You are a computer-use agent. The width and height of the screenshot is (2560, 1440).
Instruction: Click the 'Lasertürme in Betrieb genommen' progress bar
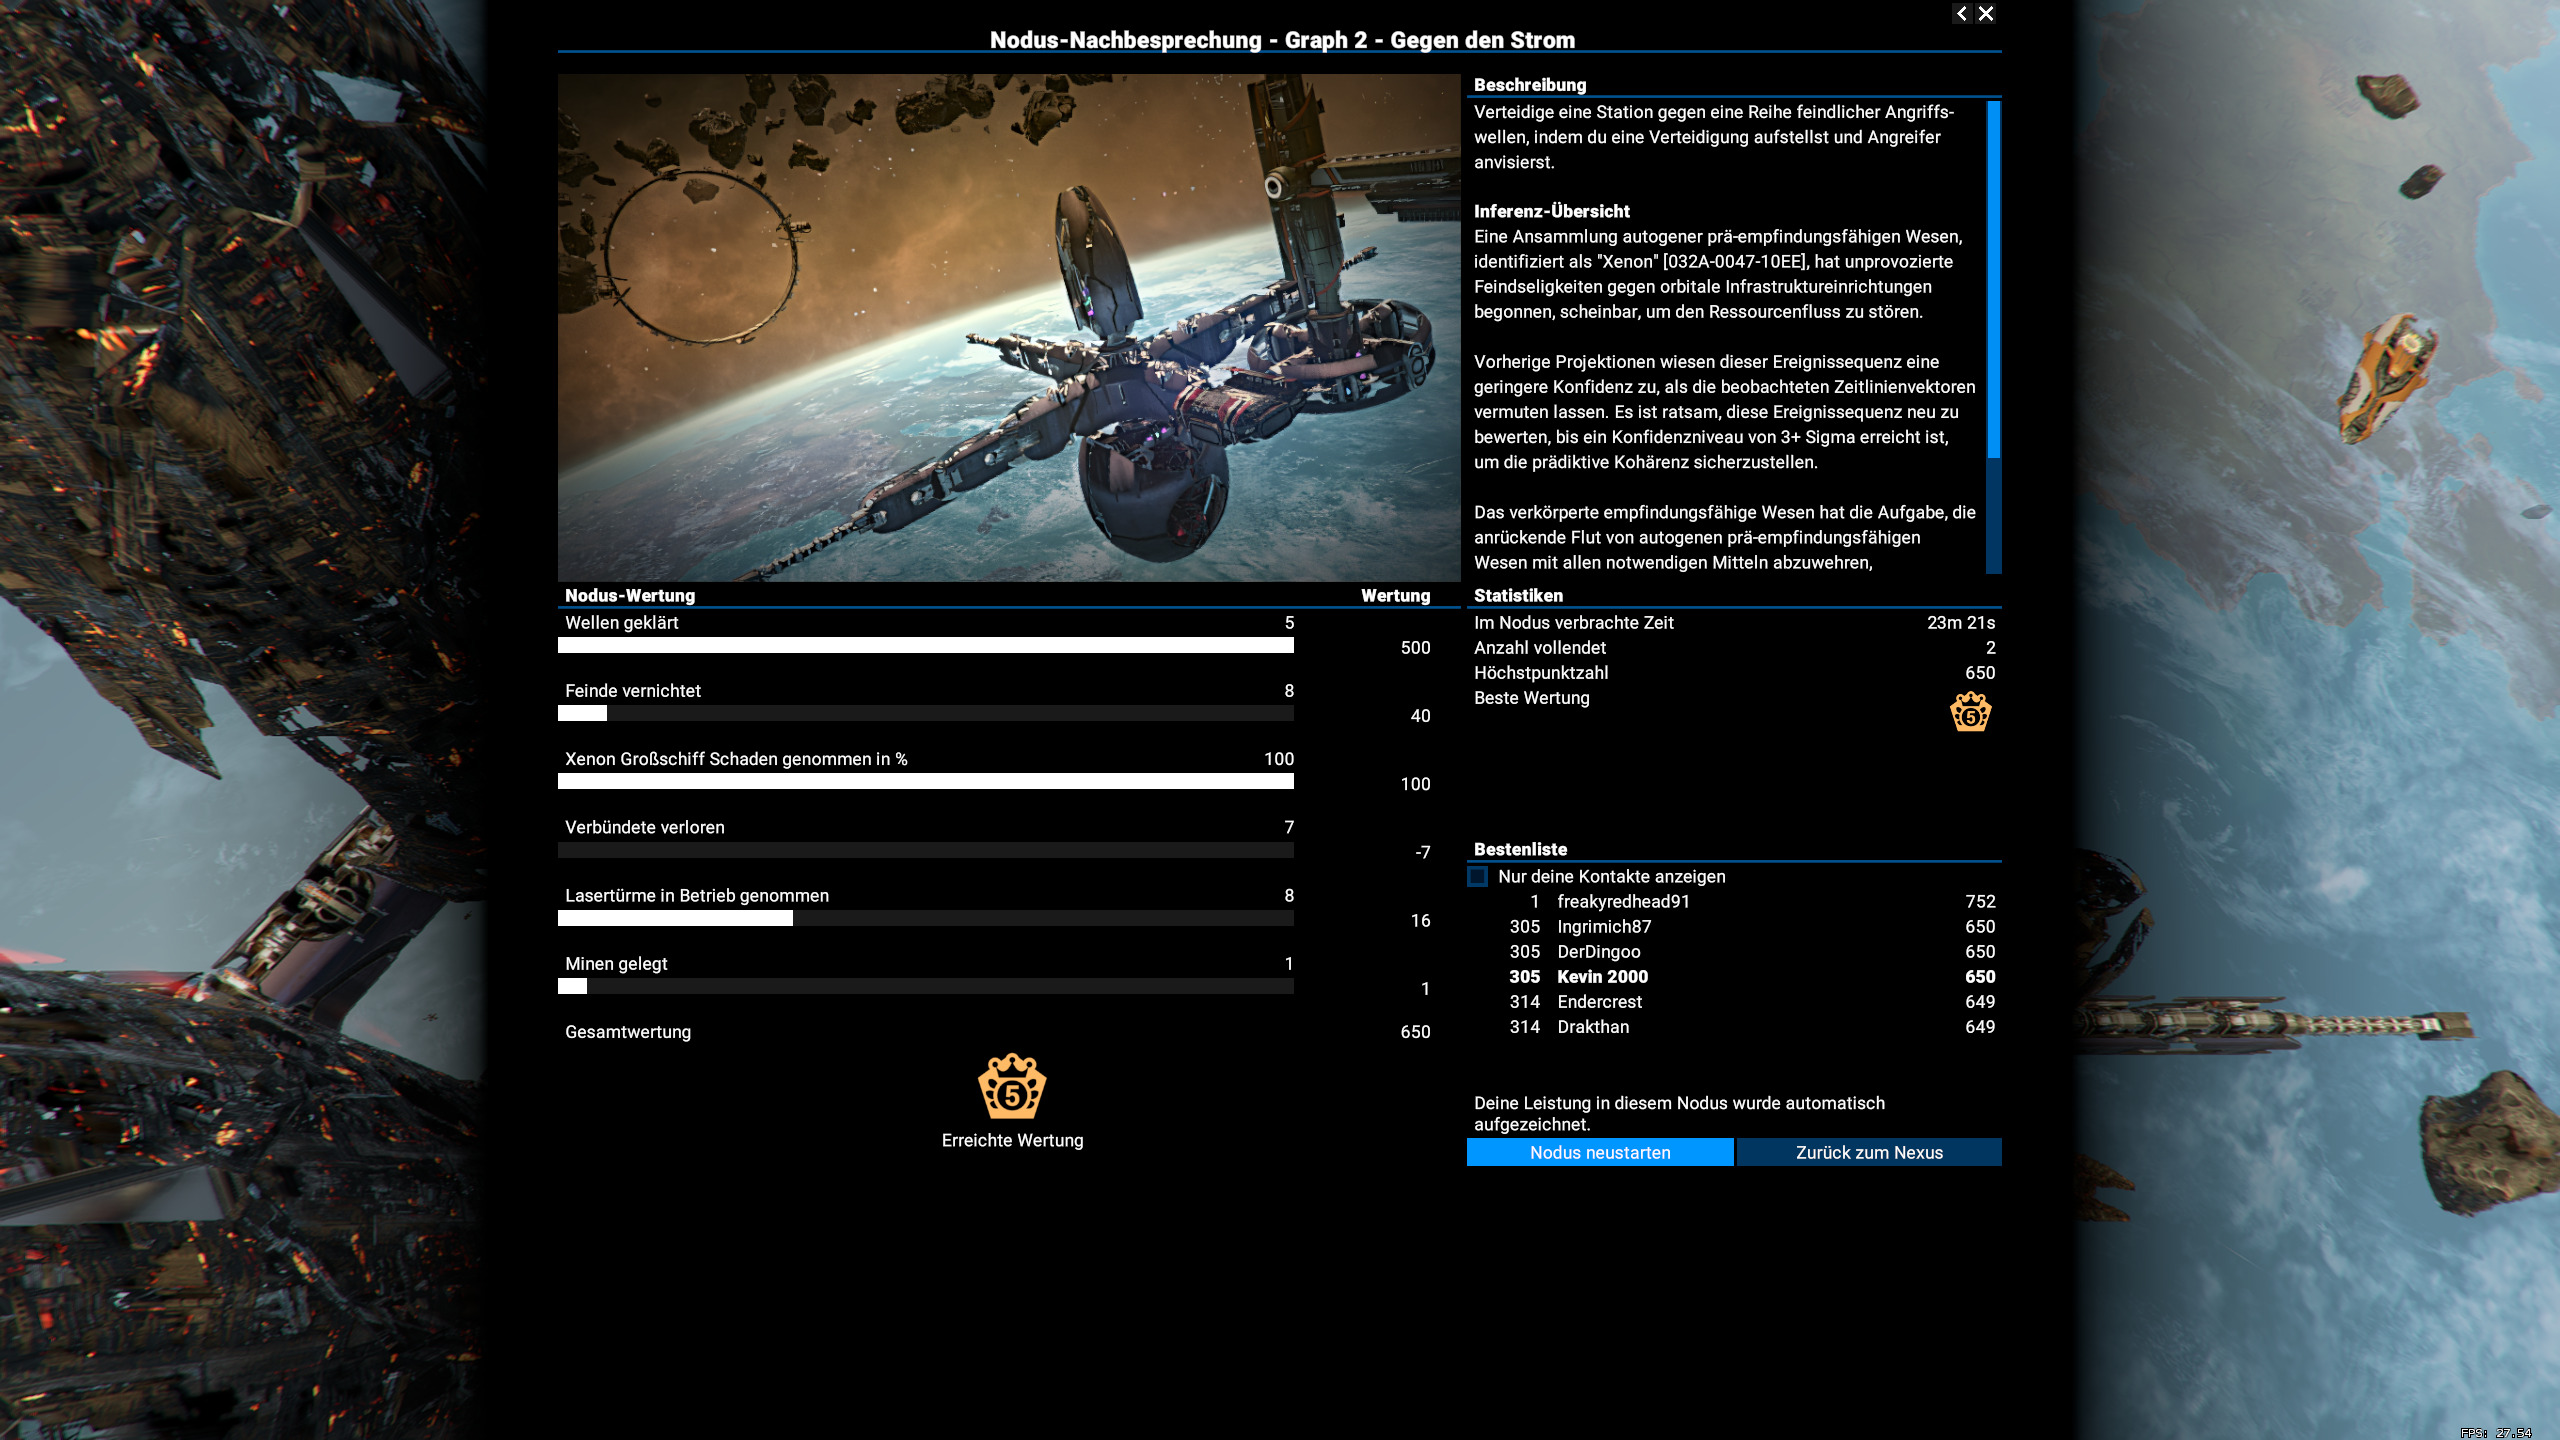[926, 919]
